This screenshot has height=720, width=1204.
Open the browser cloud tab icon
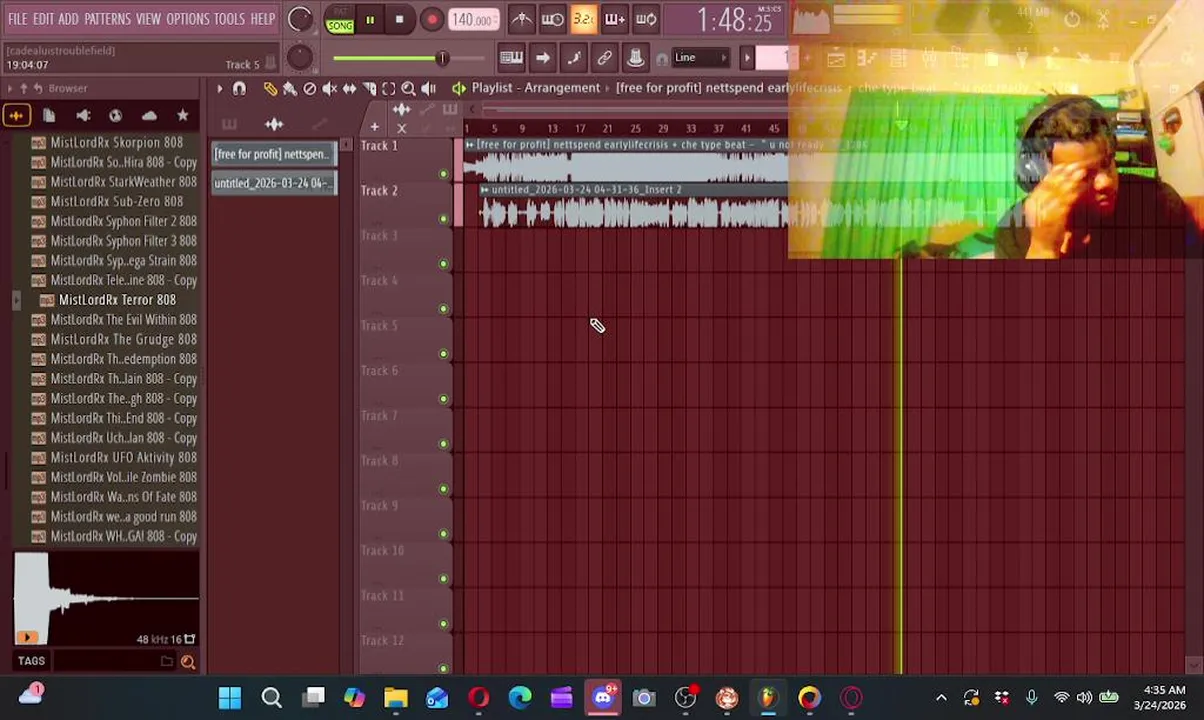pyautogui.click(x=149, y=117)
